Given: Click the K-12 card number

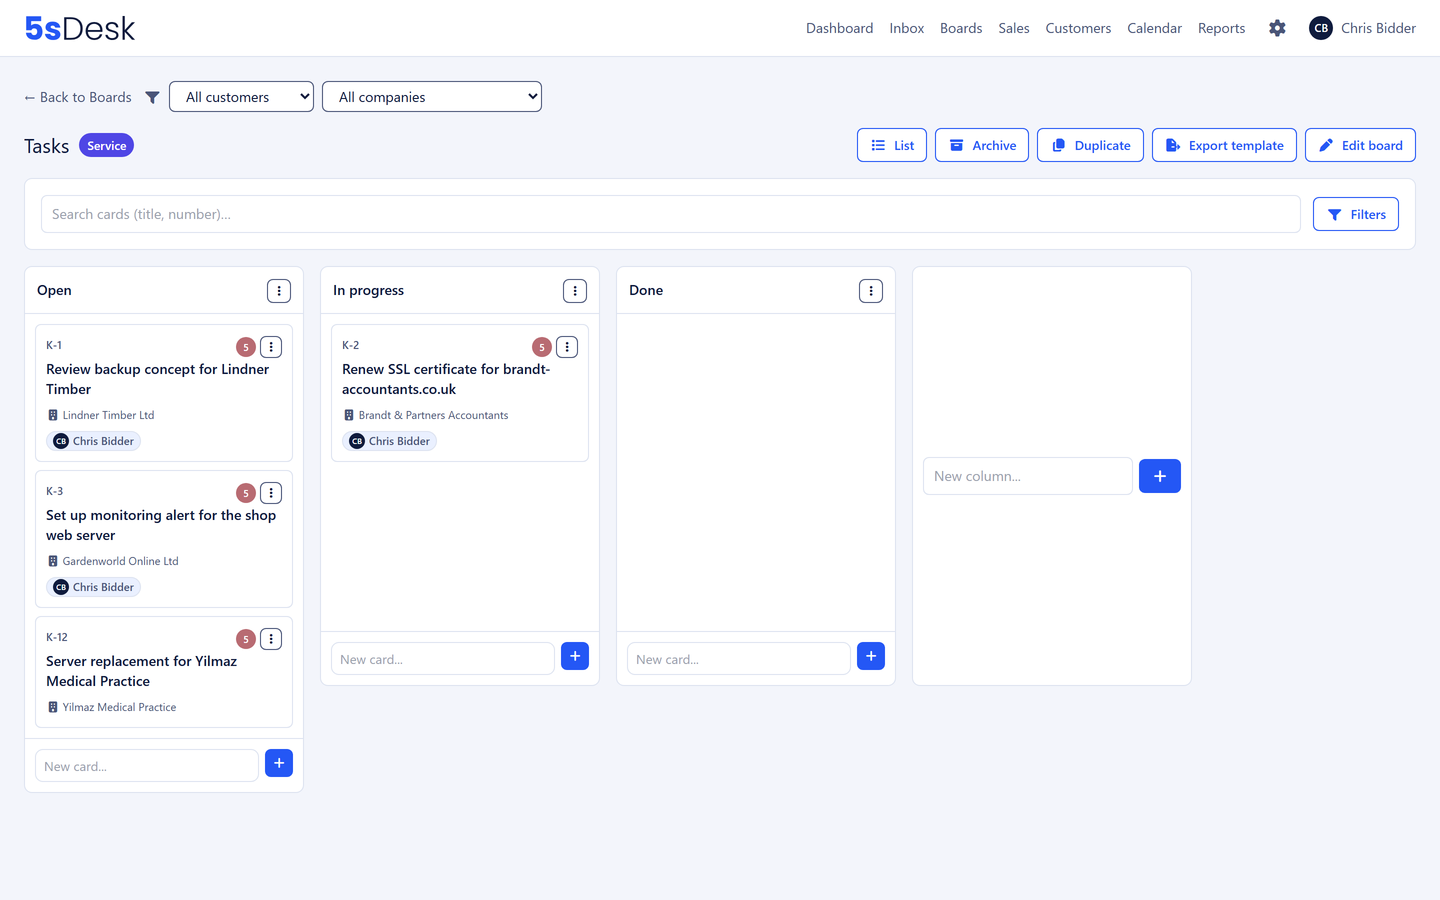Looking at the screenshot, I should coord(57,637).
